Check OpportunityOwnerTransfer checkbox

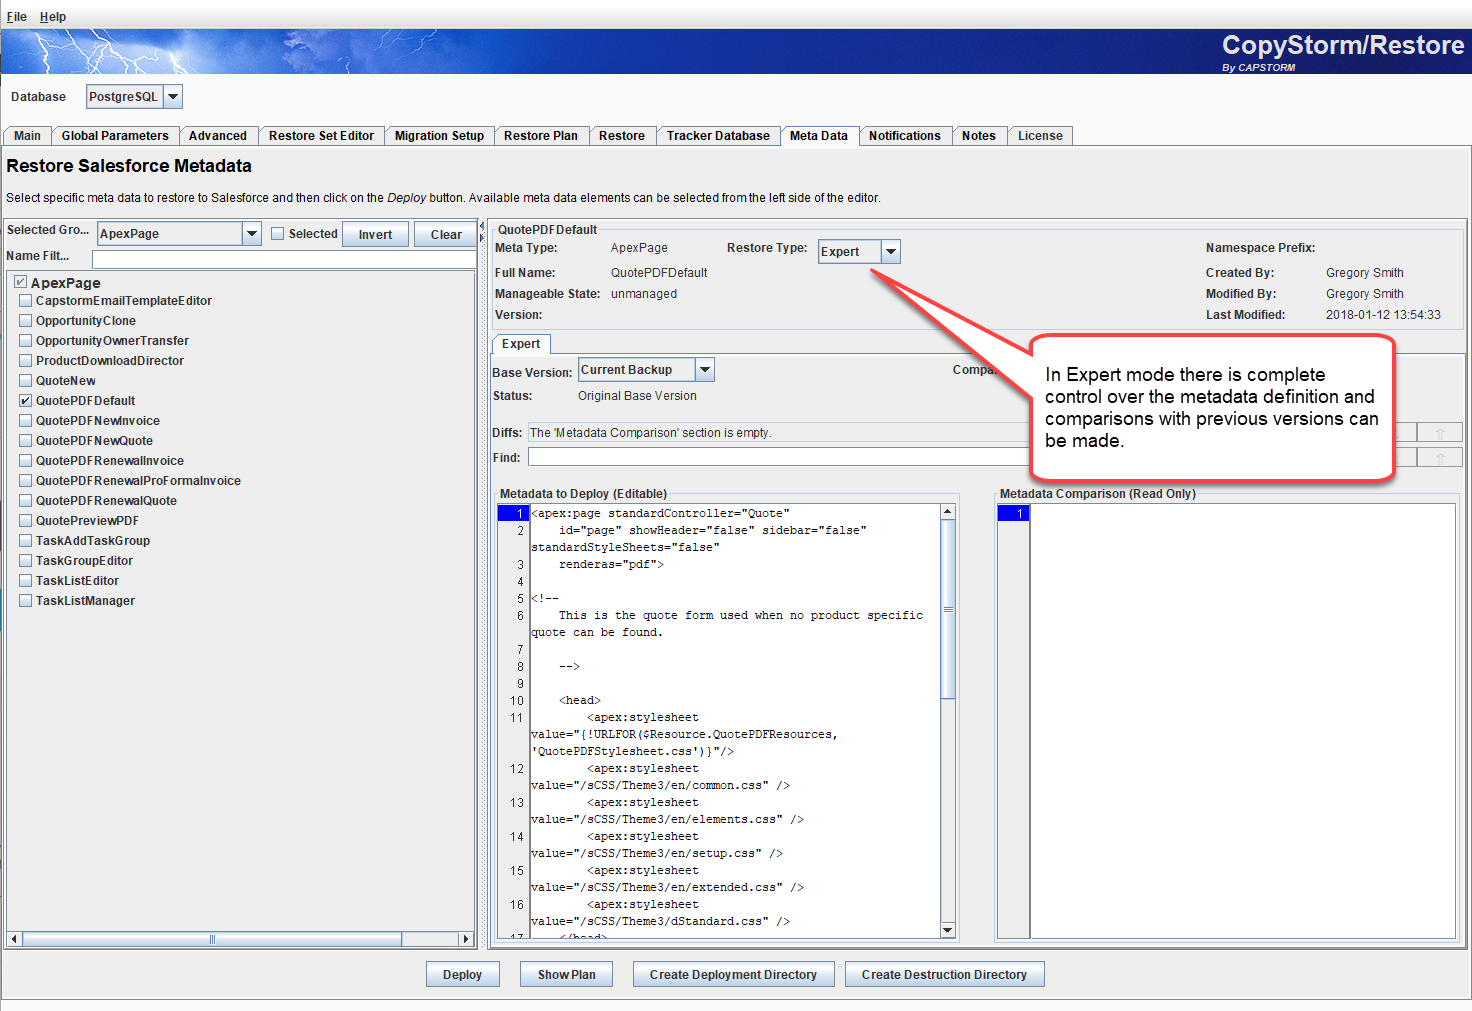26,341
